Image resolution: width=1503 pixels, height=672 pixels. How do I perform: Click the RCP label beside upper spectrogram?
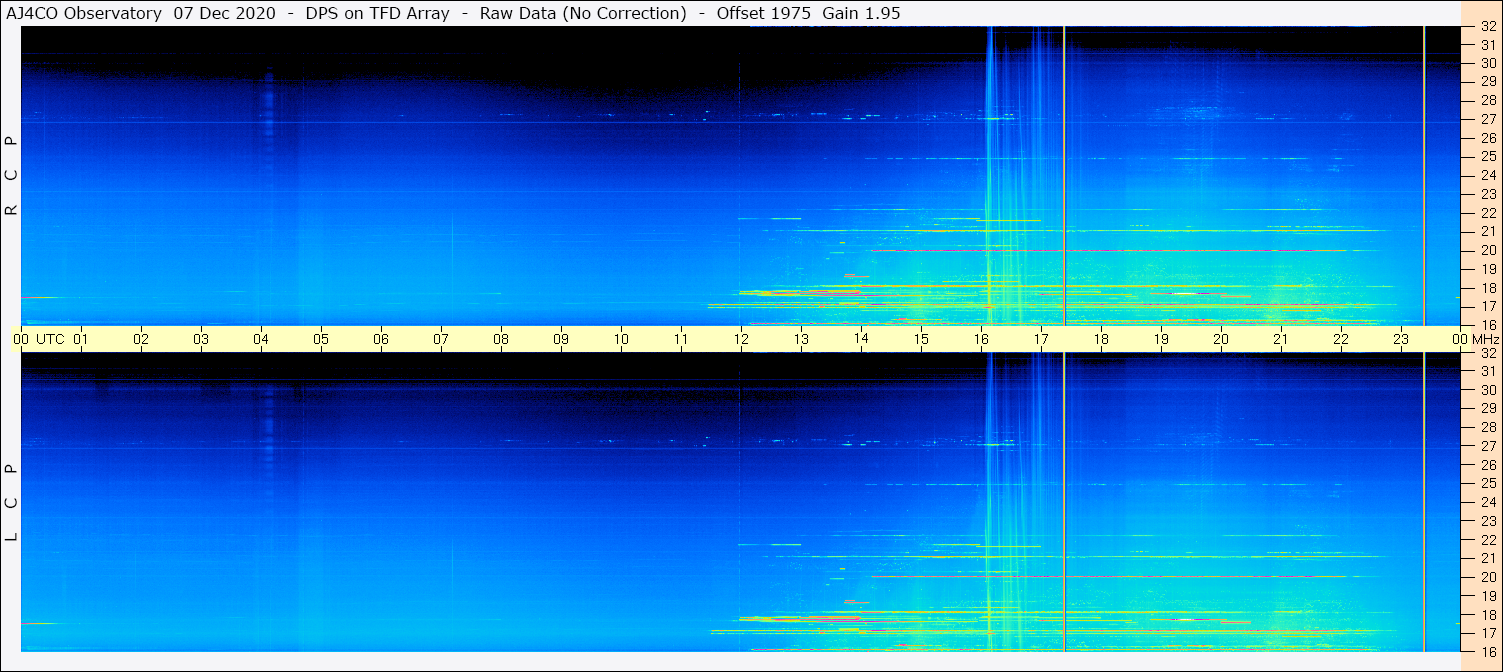point(12,176)
